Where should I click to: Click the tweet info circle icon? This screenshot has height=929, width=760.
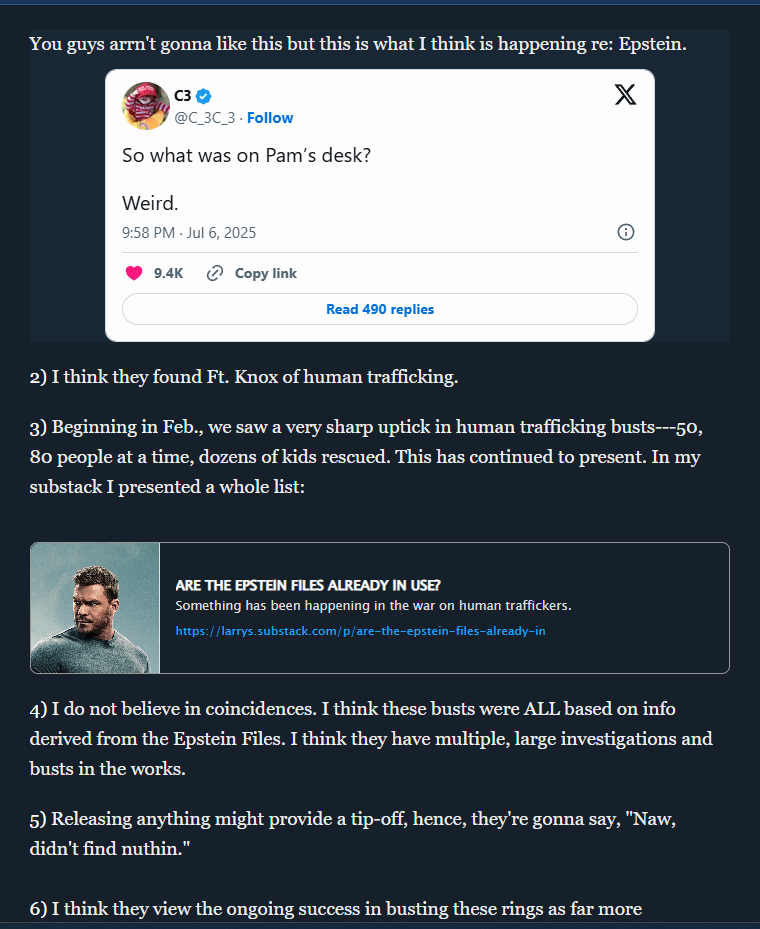coord(626,232)
